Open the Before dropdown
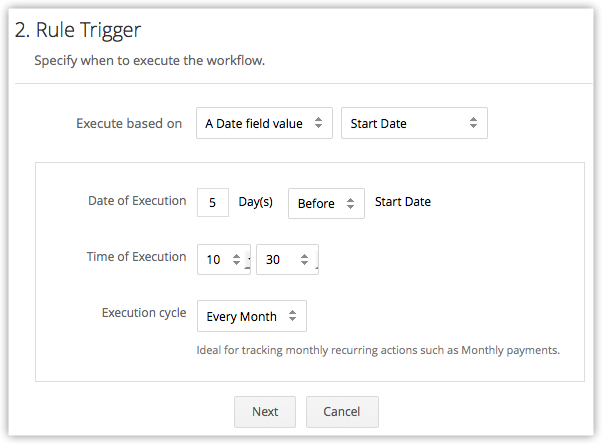The image size is (602, 444). click(325, 203)
